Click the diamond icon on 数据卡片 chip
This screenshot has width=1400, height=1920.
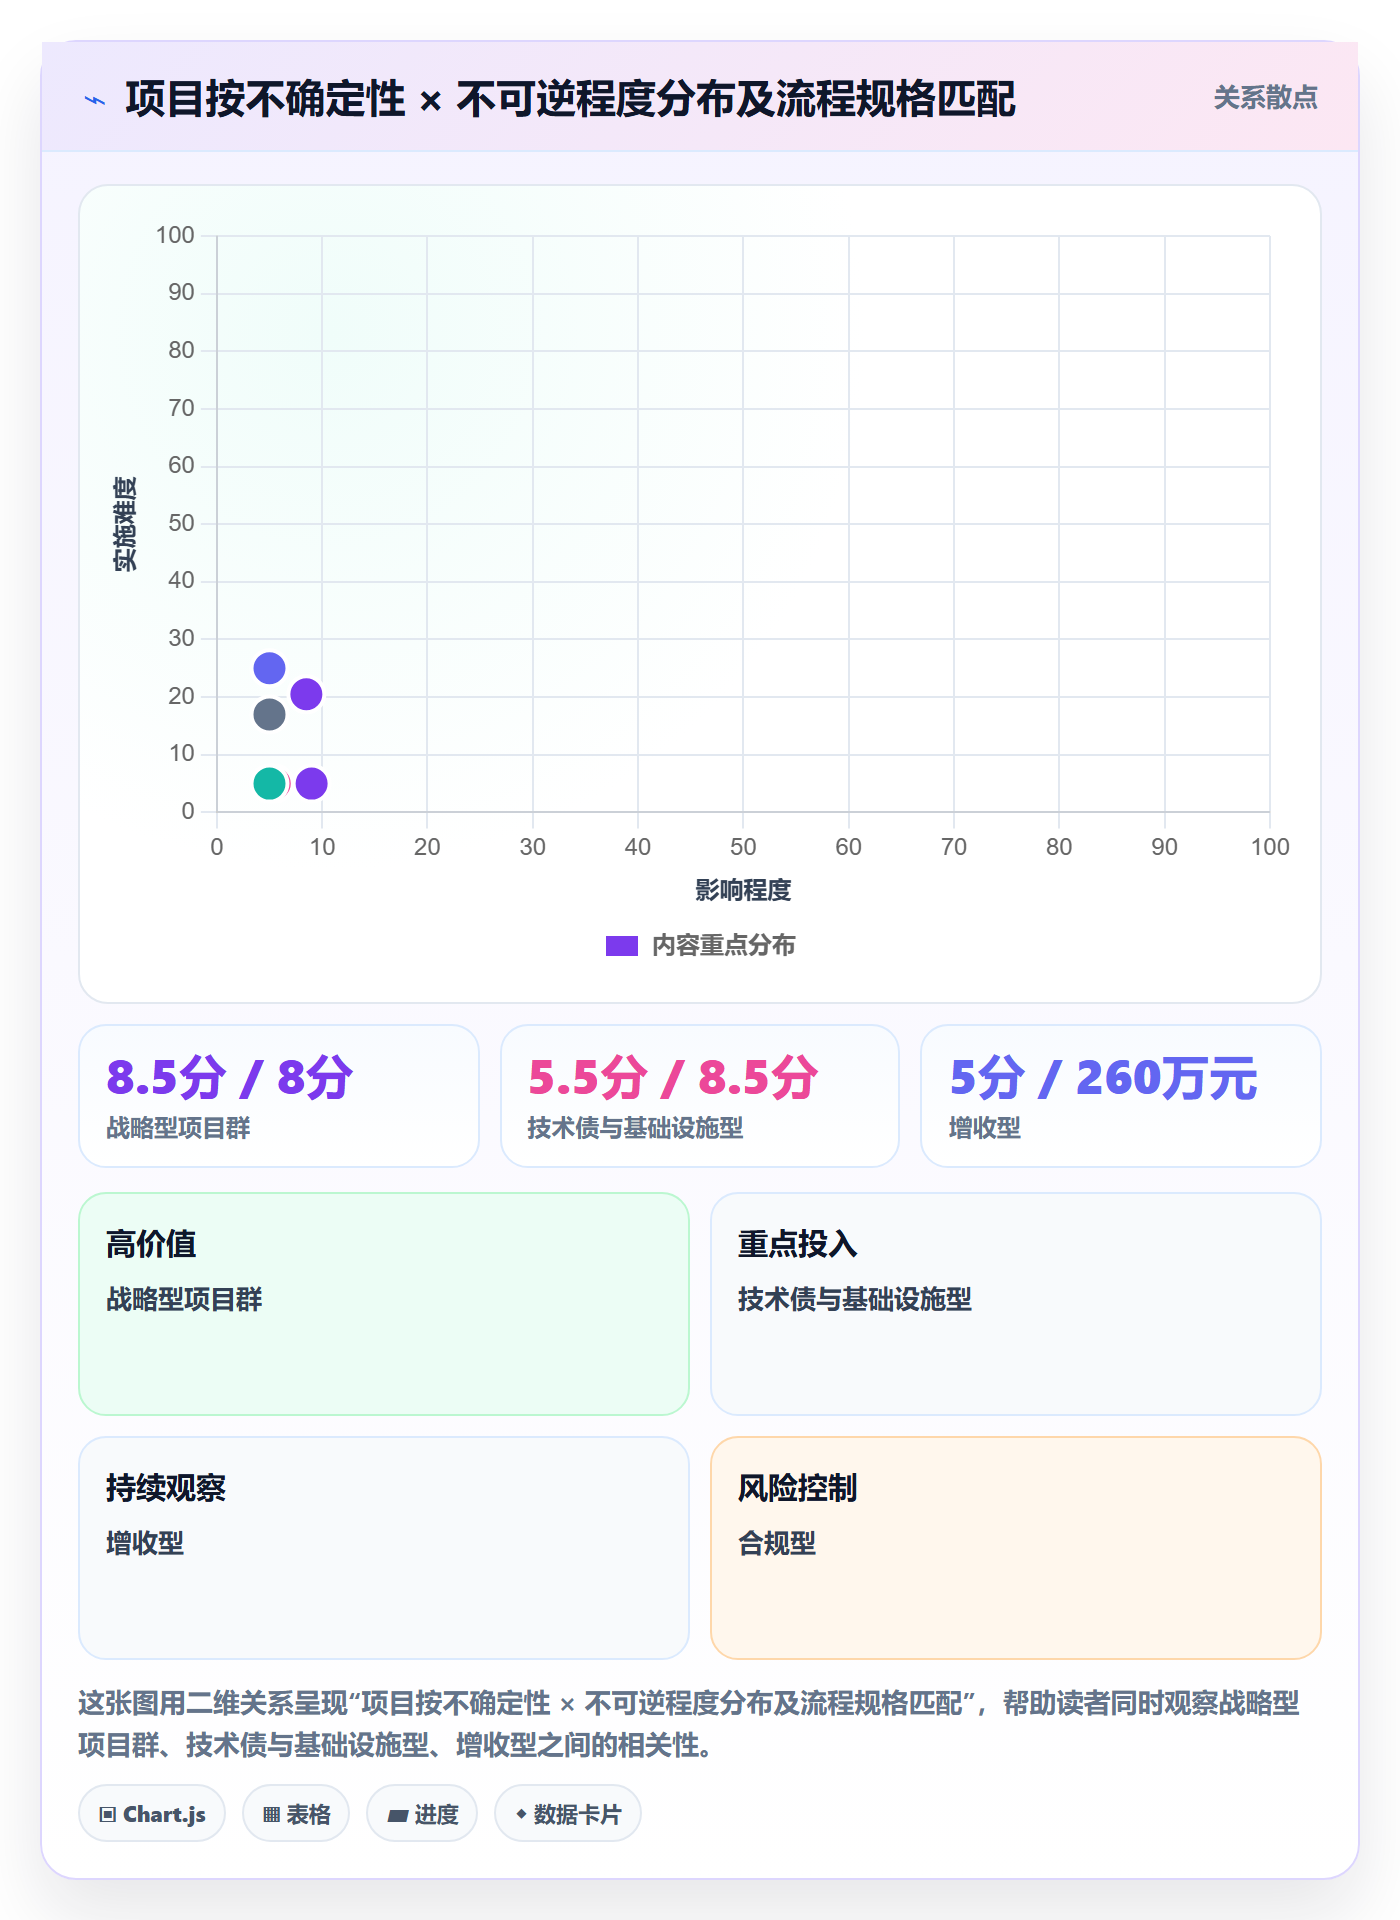point(521,1814)
